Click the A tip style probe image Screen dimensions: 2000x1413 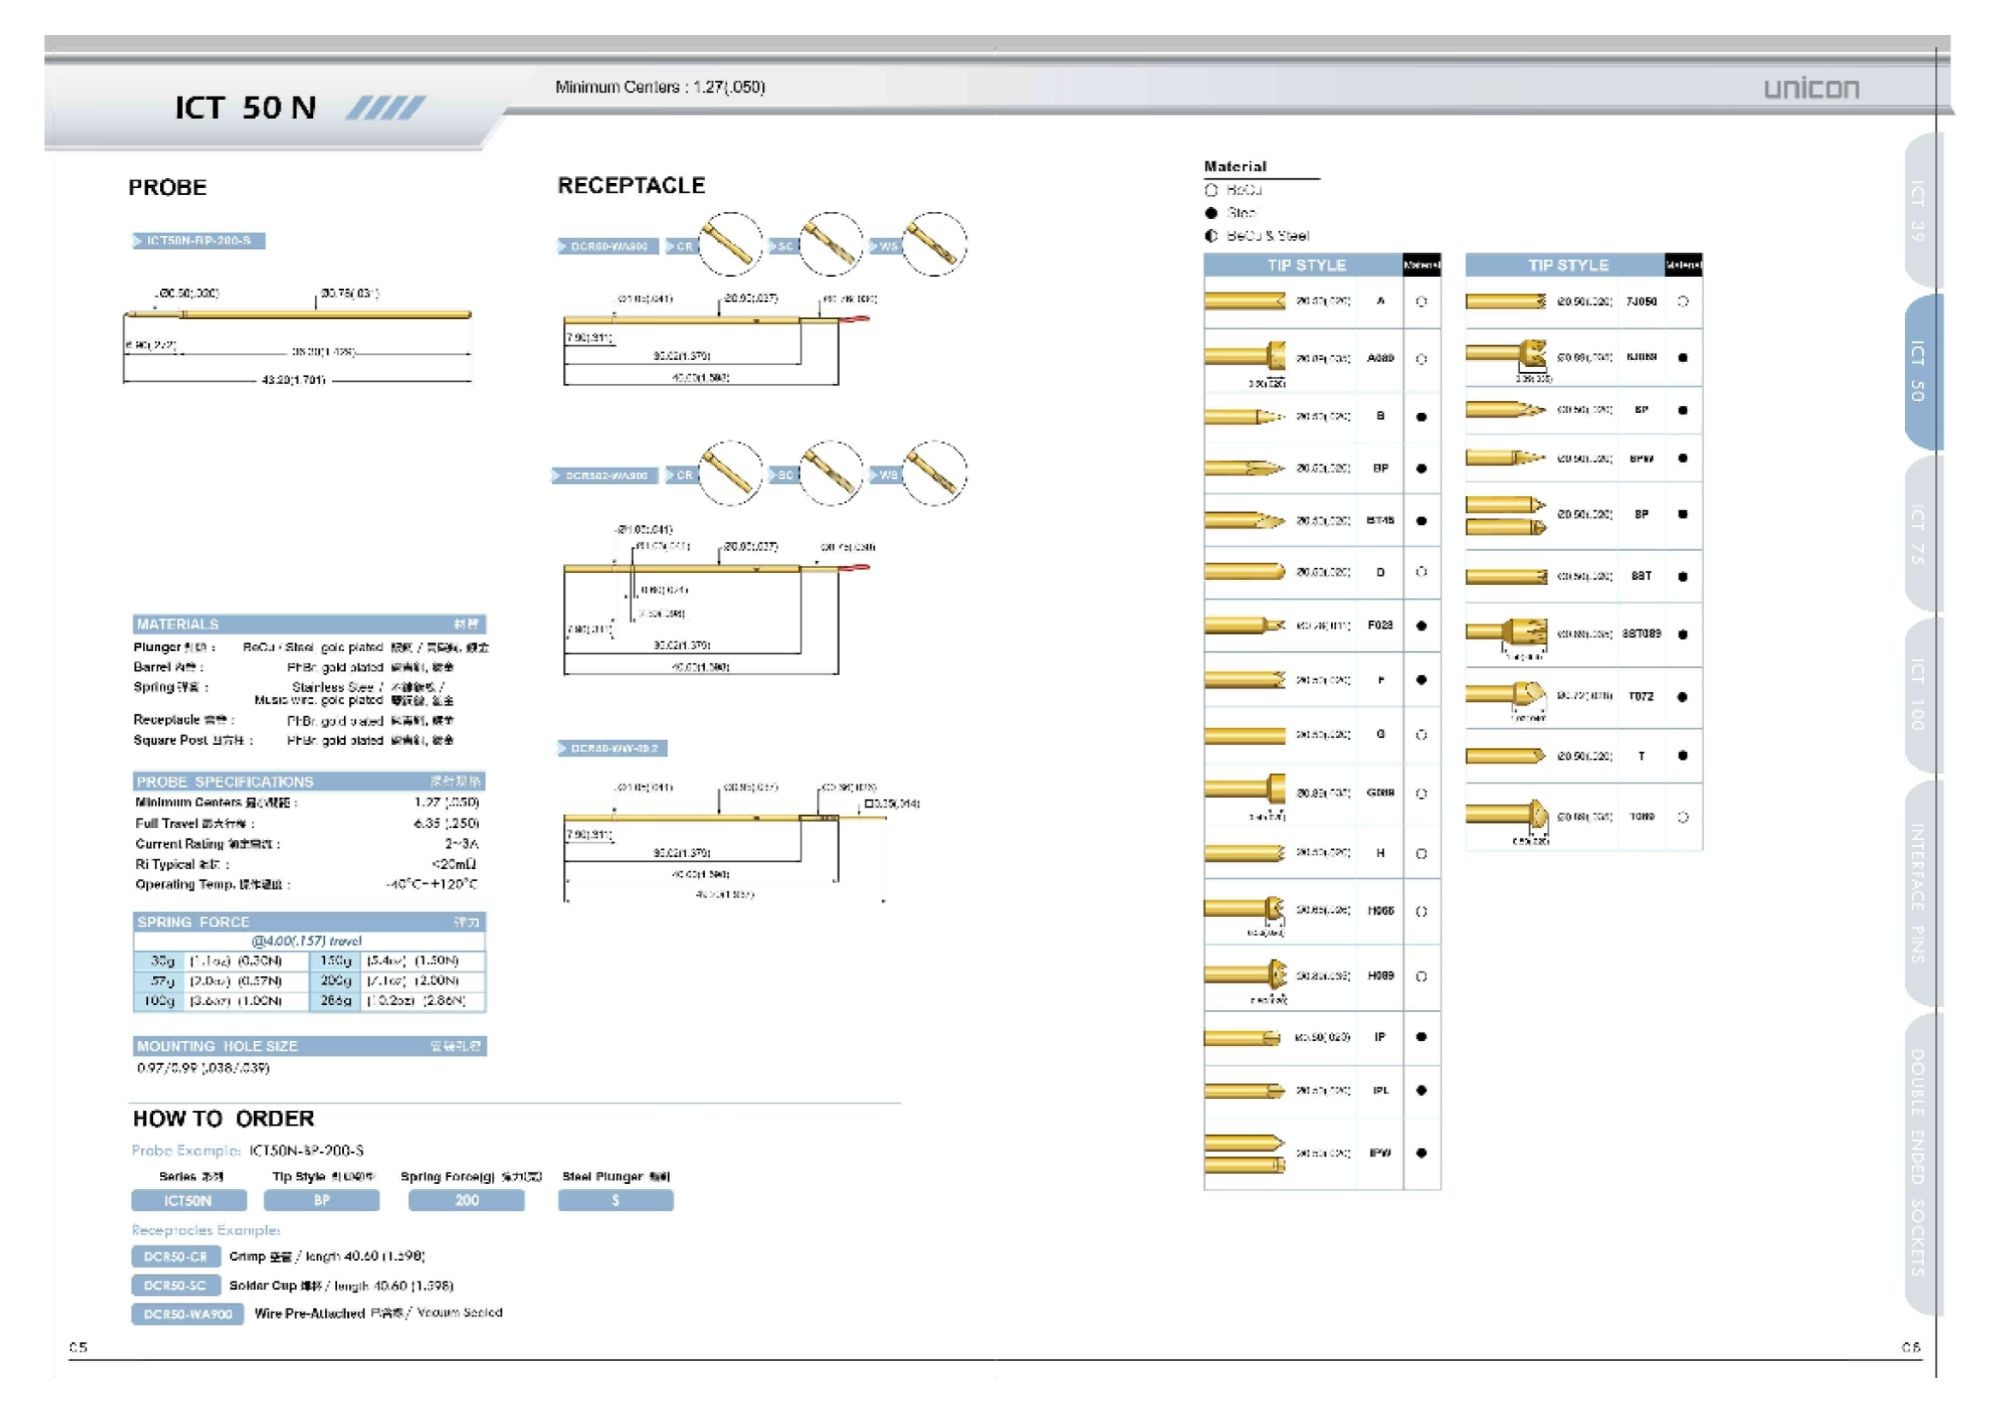[1244, 301]
